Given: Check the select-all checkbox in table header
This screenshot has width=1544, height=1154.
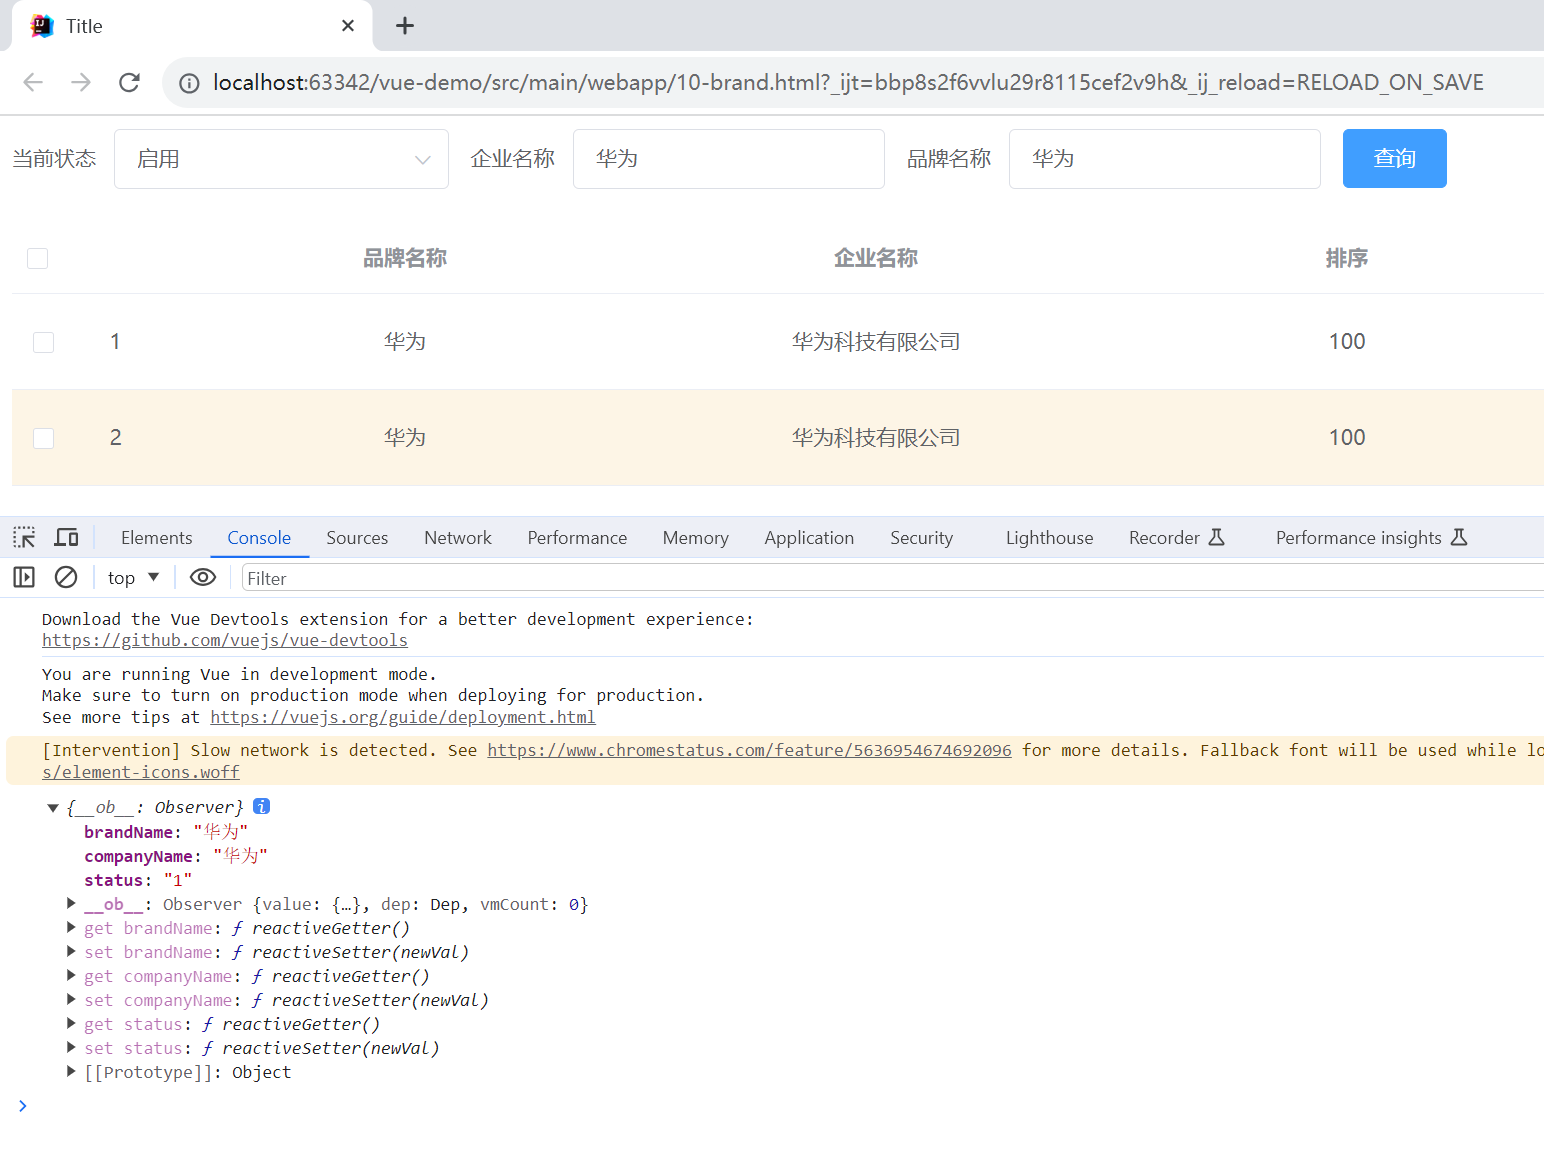Looking at the screenshot, I should (x=37, y=258).
